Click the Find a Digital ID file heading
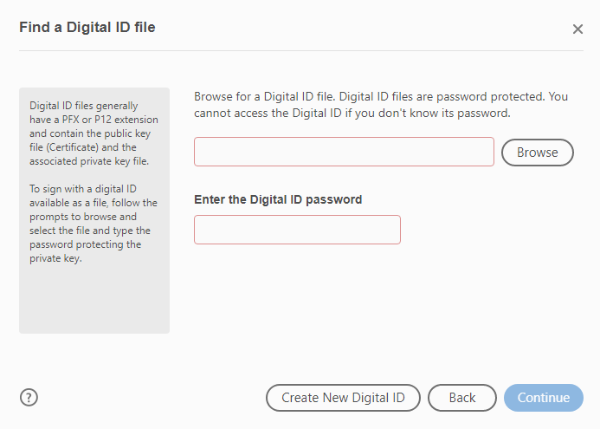Viewport: 600px width, 429px height. pyautogui.click(x=87, y=27)
